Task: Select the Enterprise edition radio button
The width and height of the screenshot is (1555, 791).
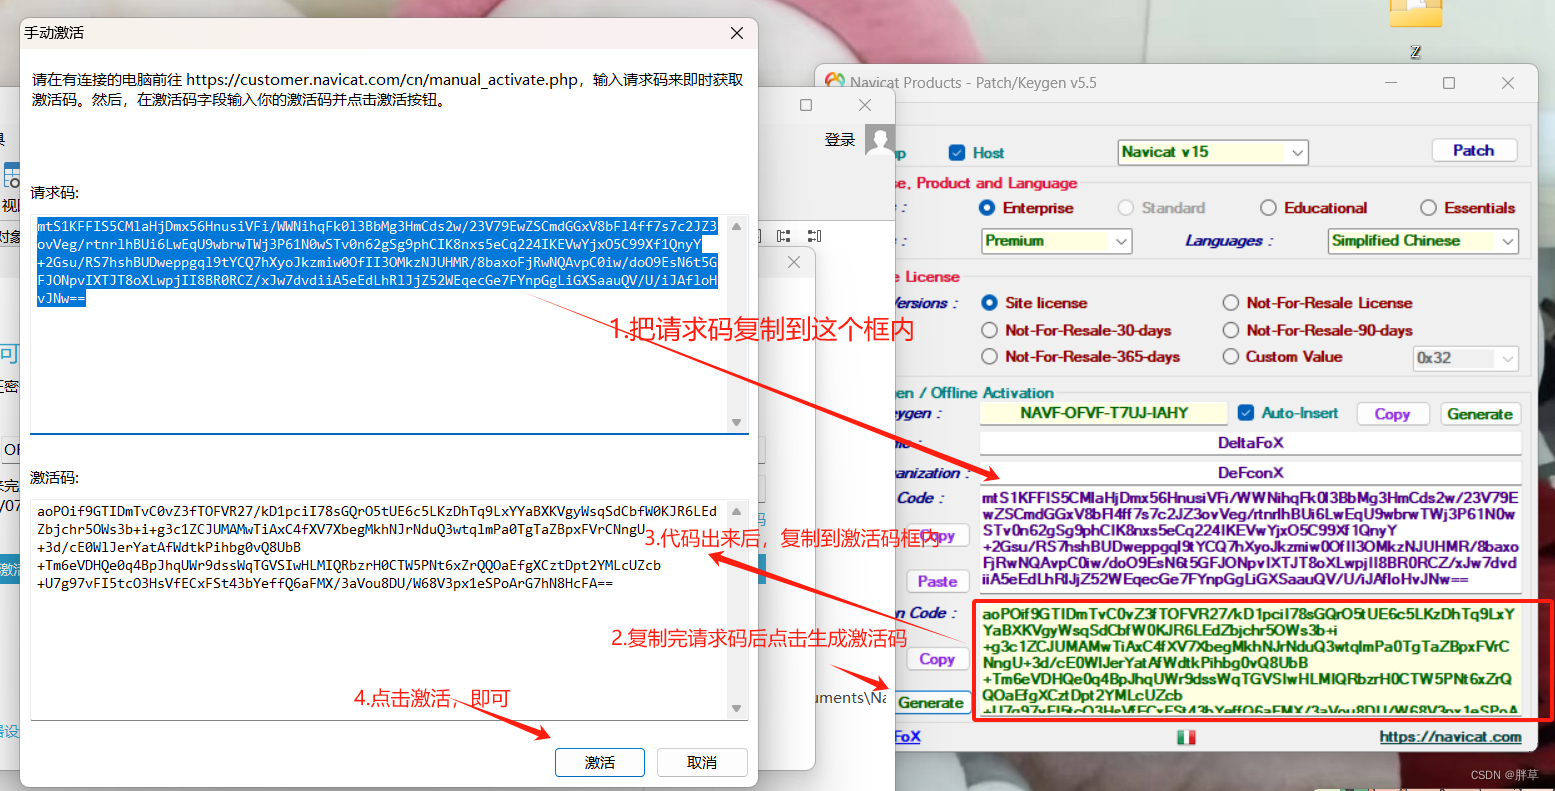Action: point(987,207)
